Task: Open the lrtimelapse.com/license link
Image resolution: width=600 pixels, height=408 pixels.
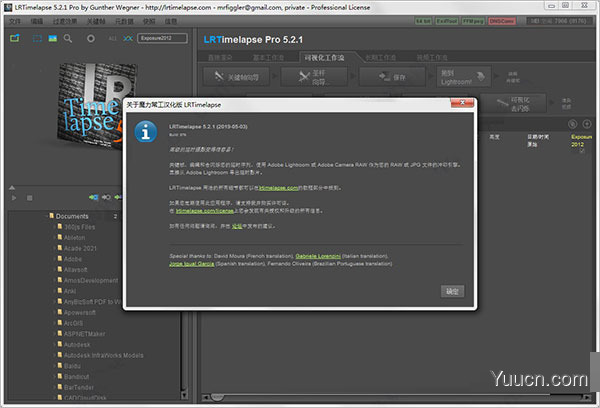Action: [x=204, y=211]
